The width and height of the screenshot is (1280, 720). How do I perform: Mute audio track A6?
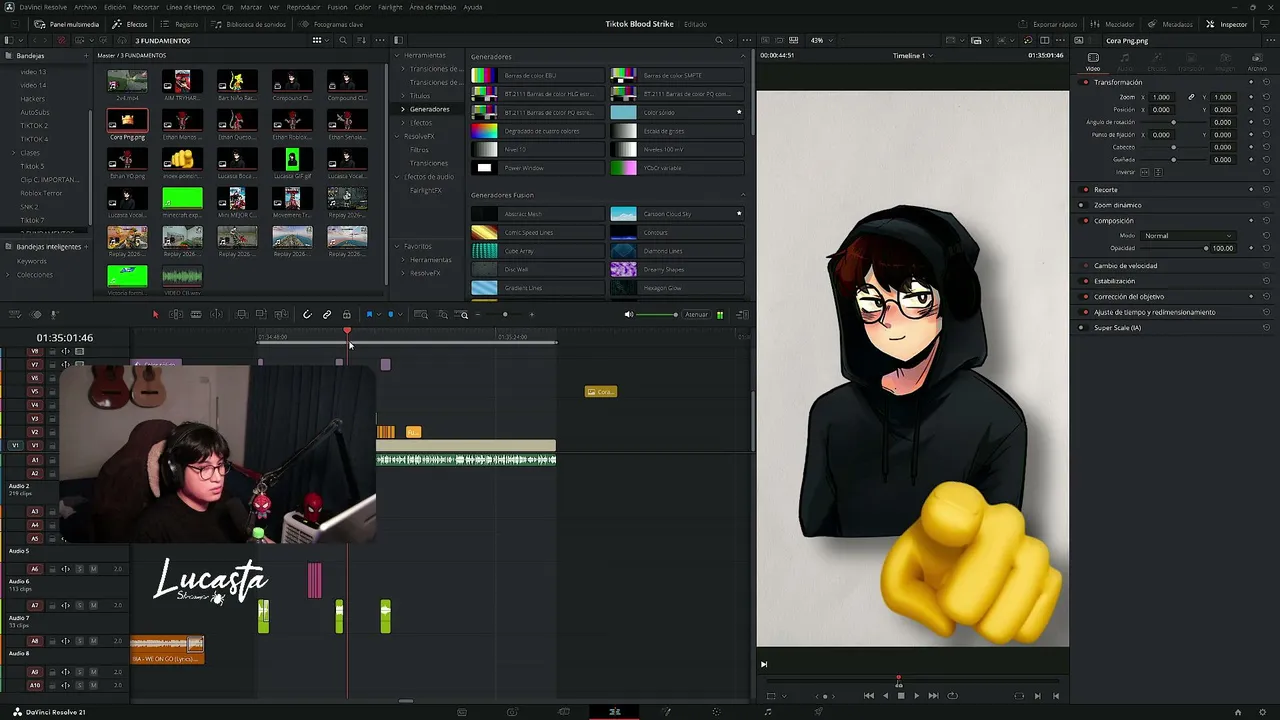click(93, 569)
